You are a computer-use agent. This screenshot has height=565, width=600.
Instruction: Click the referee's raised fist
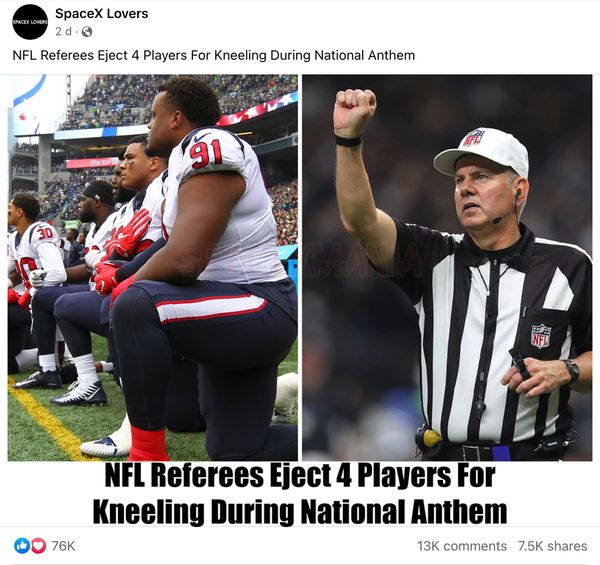tap(354, 112)
